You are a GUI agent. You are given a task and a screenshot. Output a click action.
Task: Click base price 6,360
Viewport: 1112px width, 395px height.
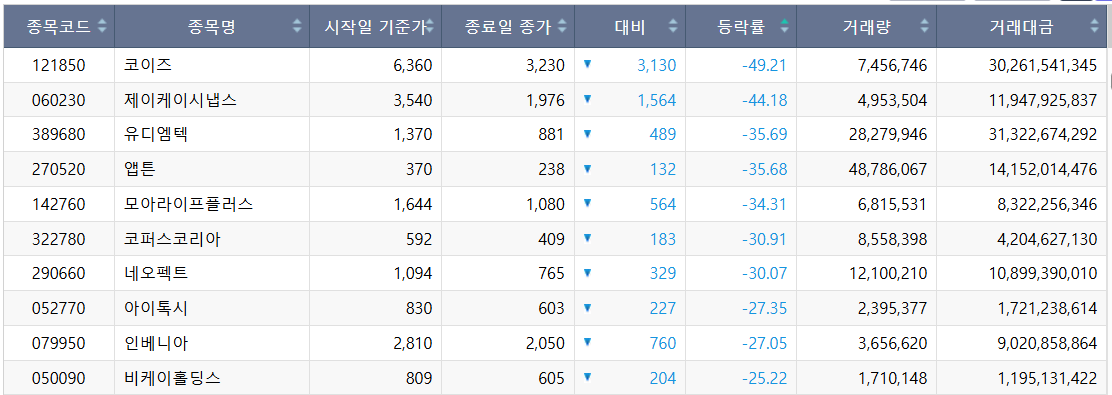coord(413,65)
